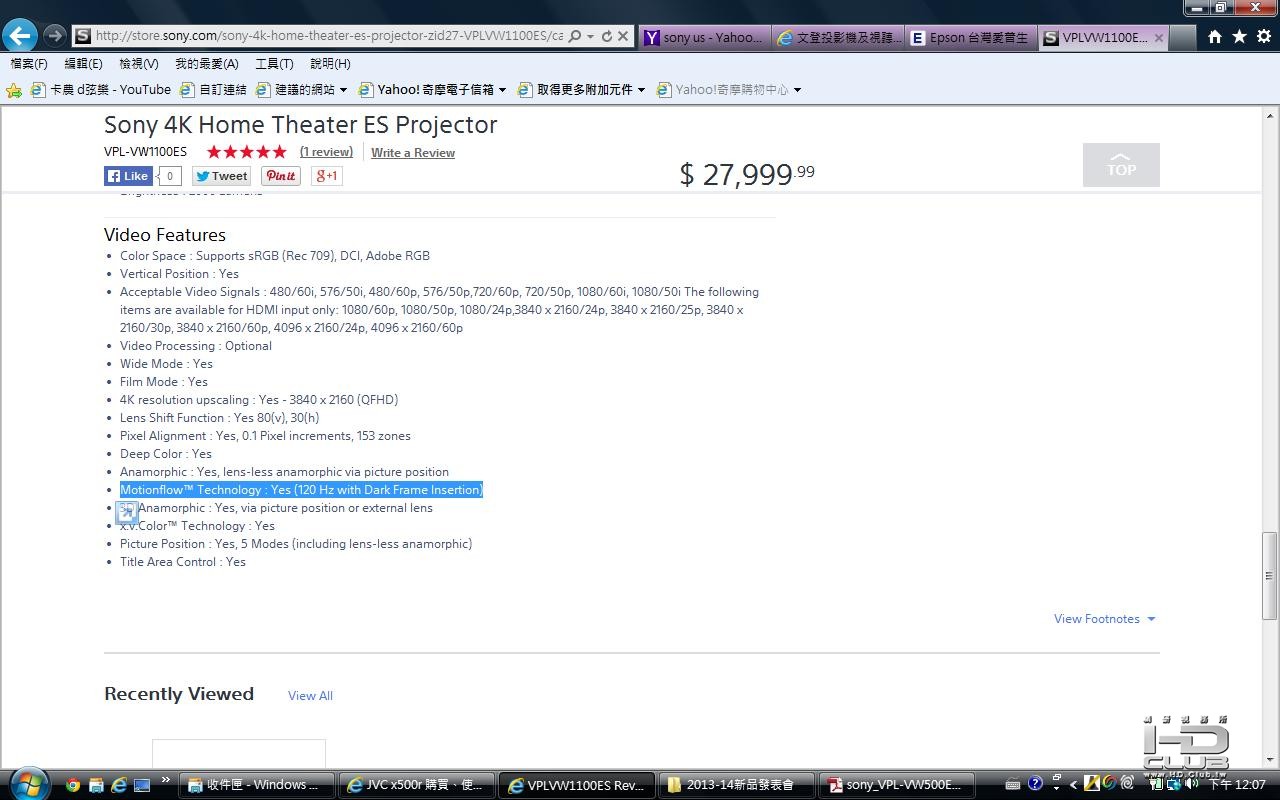Switch to the Epson 台灣愛普生 tab
1280x800 pixels.
[x=971, y=37]
